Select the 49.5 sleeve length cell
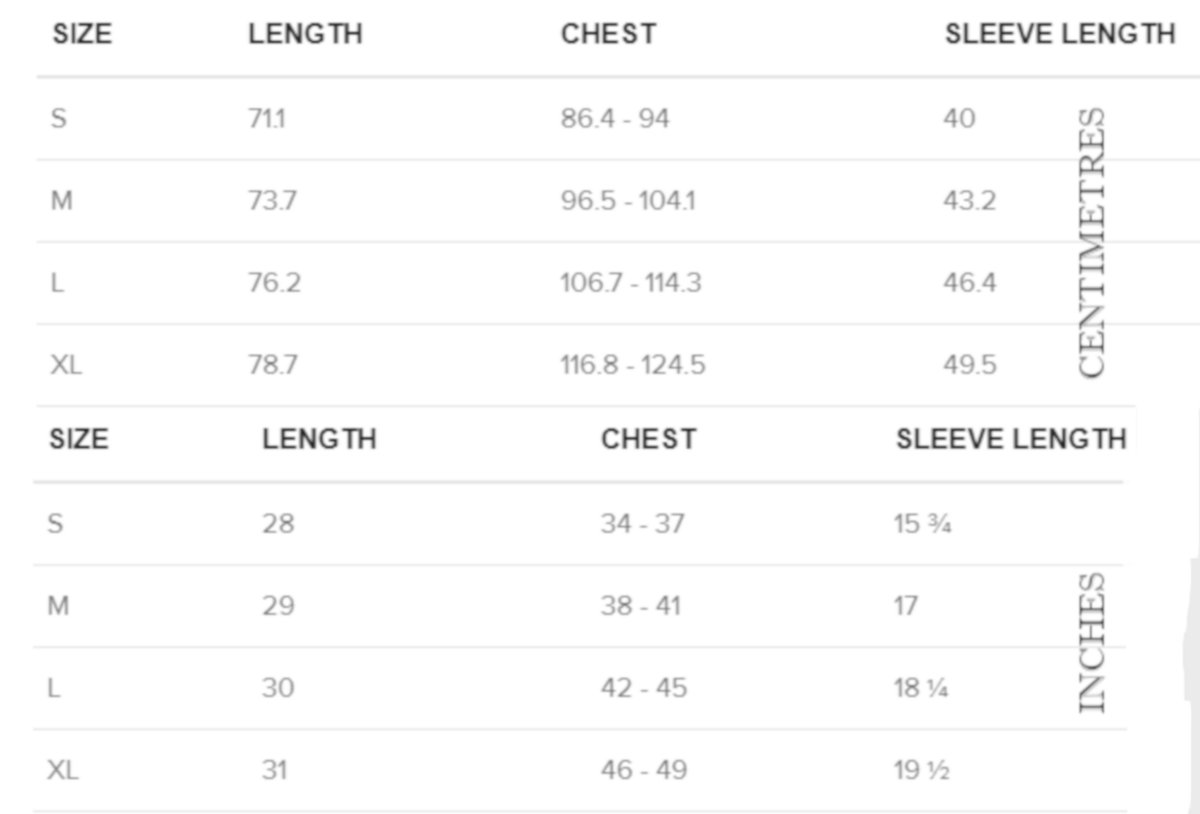 (969, 365)
